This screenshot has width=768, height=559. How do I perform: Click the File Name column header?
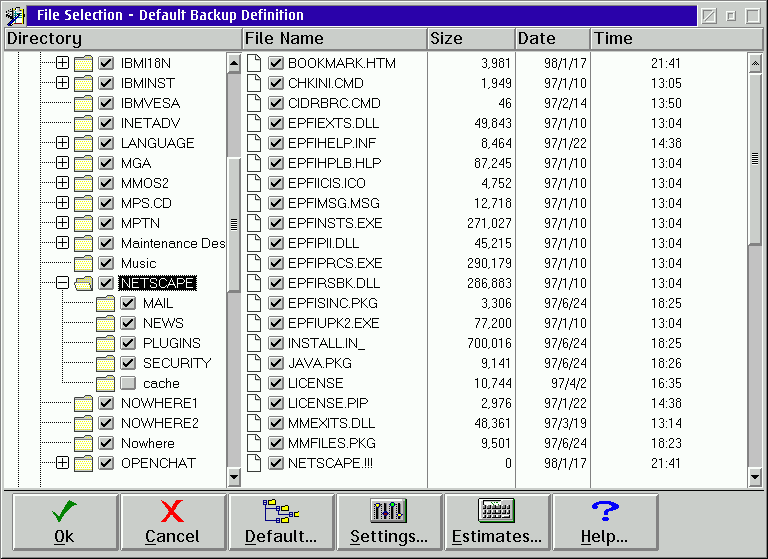click(x=335, y=39)
